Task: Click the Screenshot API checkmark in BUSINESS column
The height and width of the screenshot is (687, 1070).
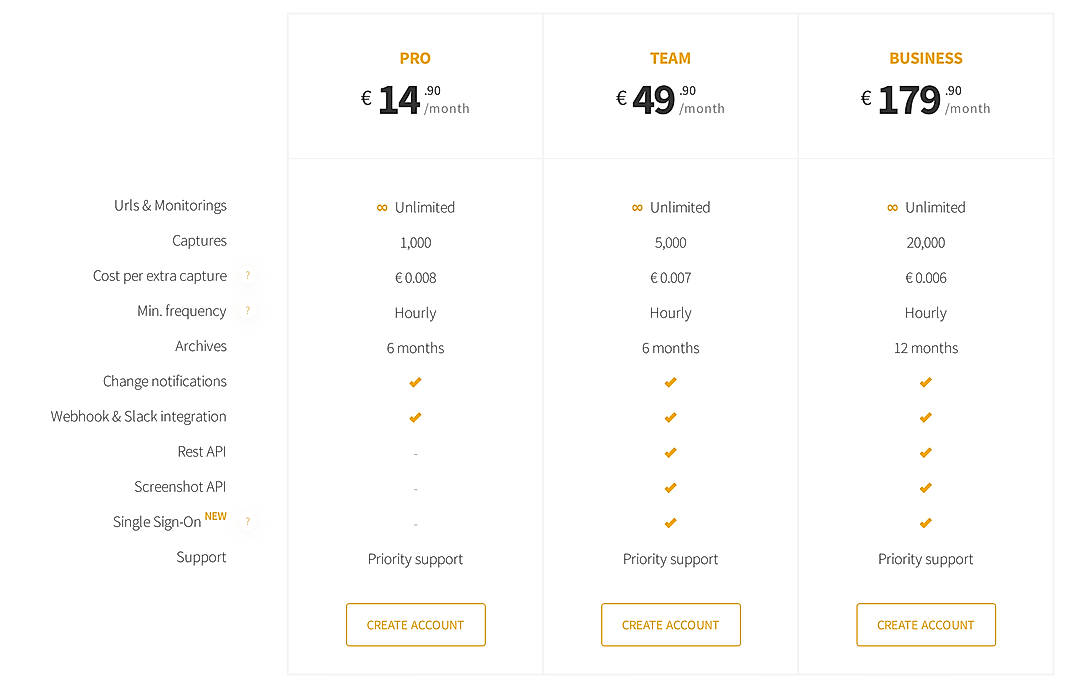Action: (925, 487)
